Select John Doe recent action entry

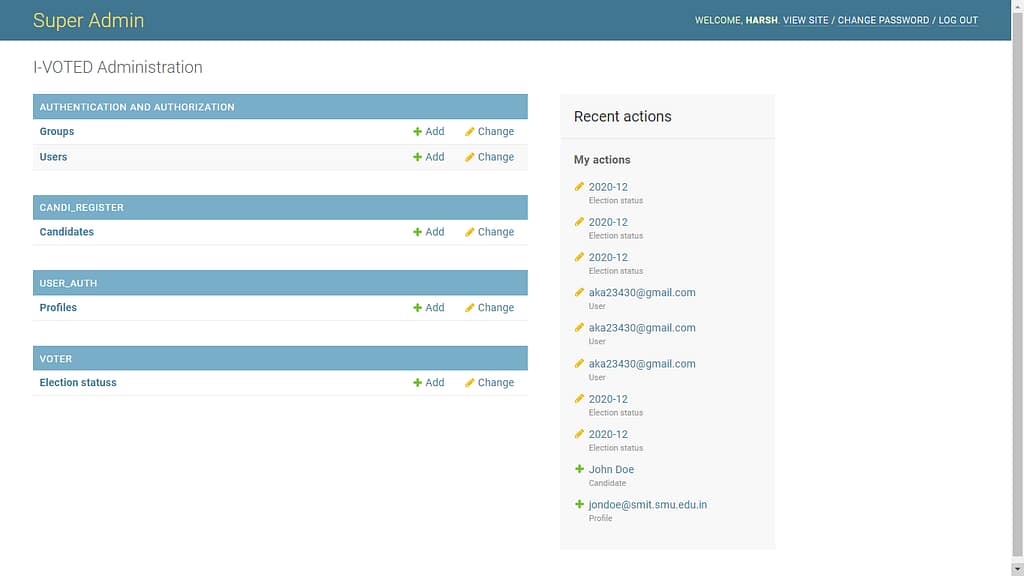tap(611, 469)
